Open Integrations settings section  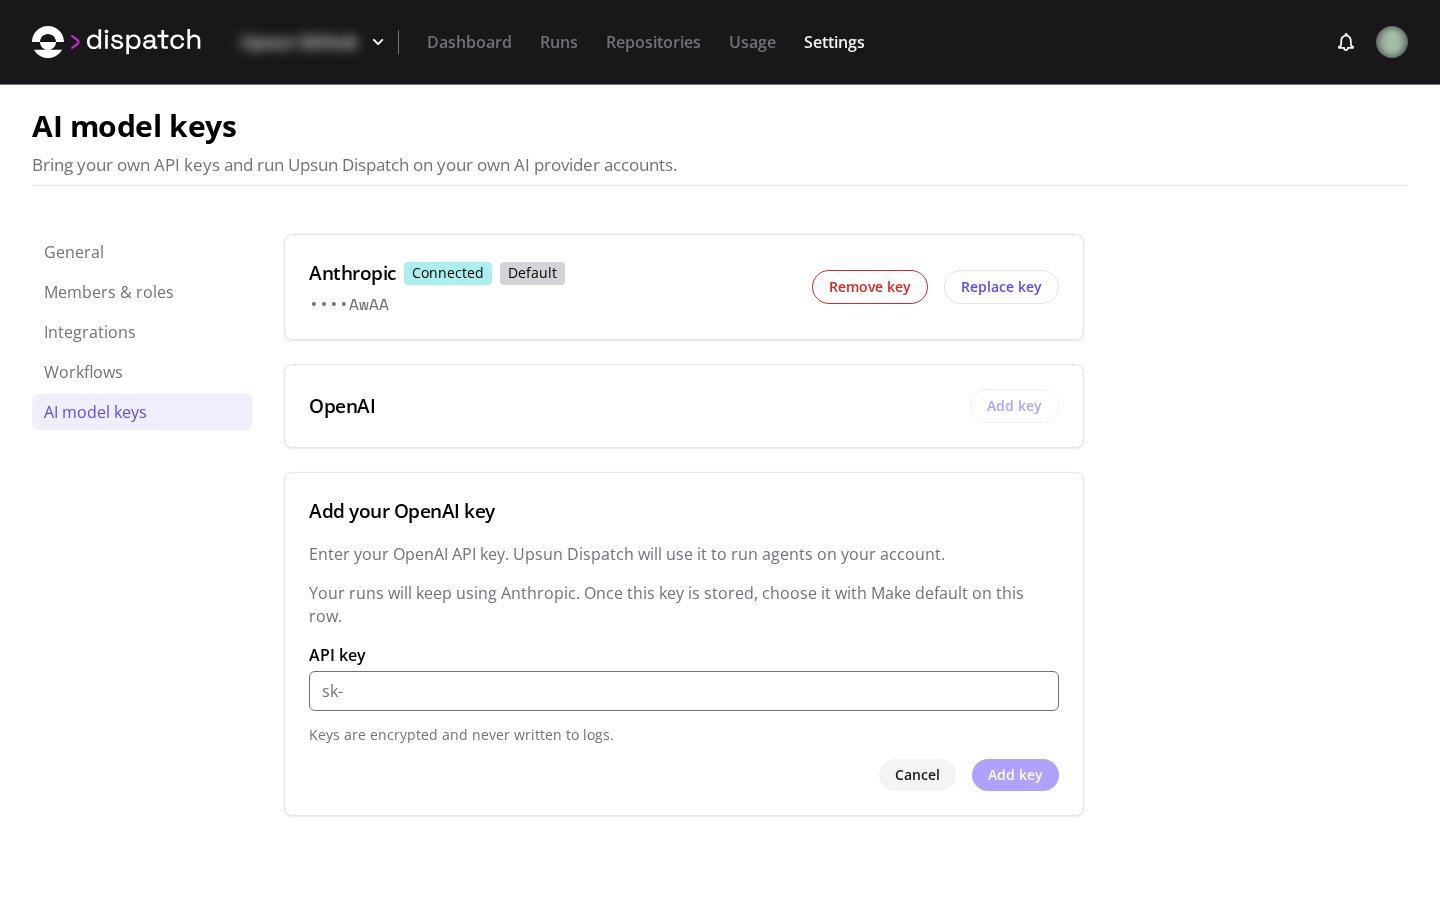point(142,332)
